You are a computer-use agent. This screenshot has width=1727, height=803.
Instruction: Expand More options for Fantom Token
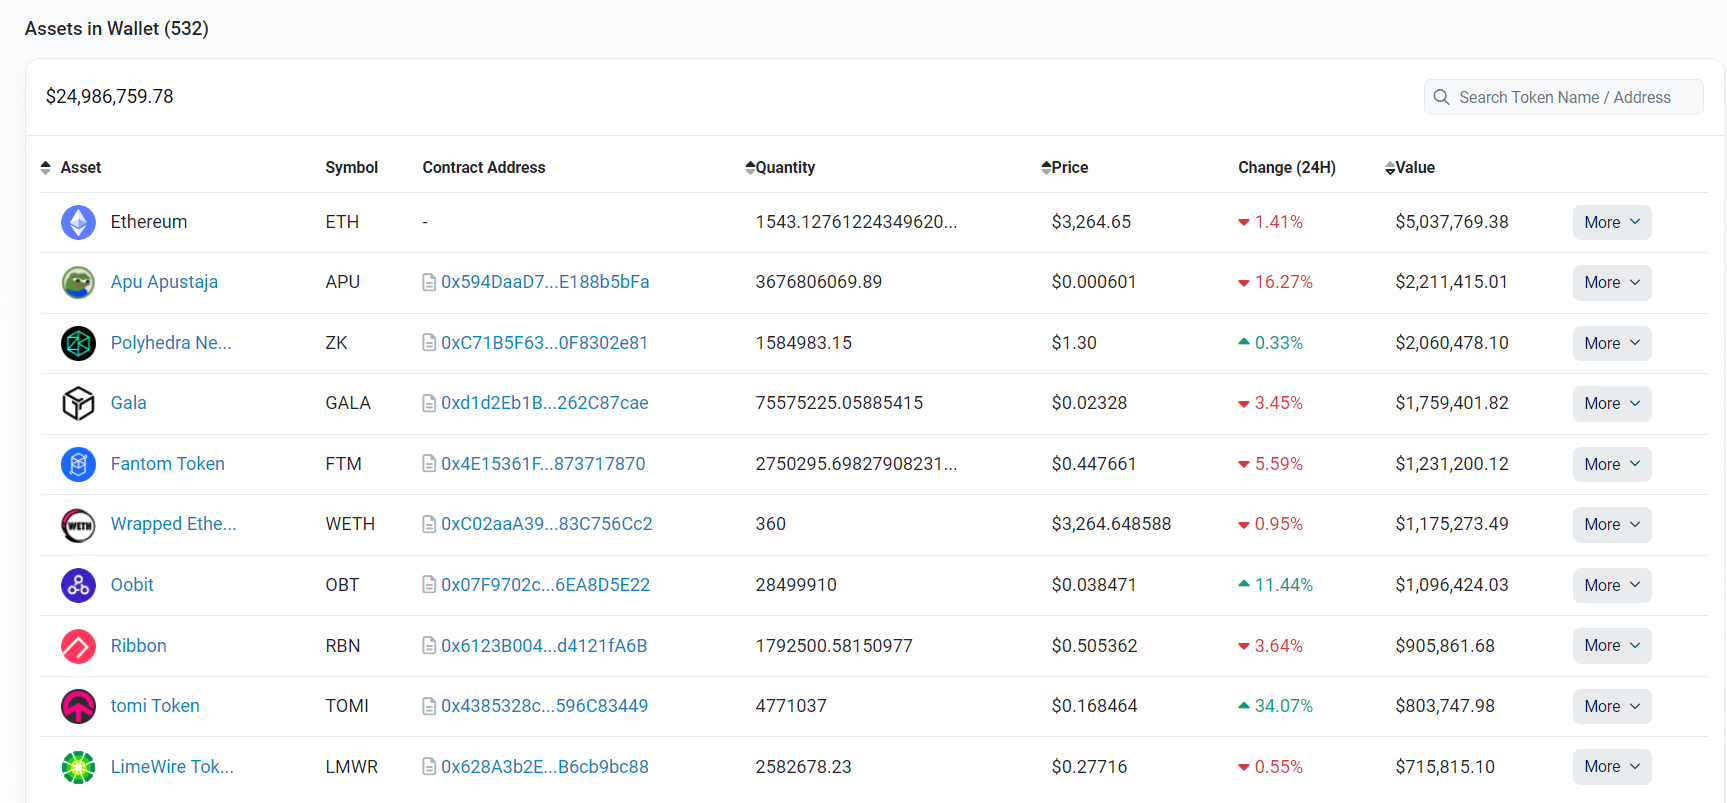click(1612, 464)
